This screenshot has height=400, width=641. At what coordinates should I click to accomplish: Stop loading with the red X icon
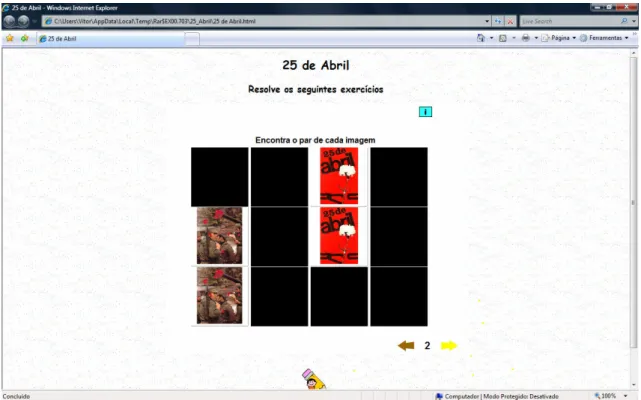coord(511,21)
